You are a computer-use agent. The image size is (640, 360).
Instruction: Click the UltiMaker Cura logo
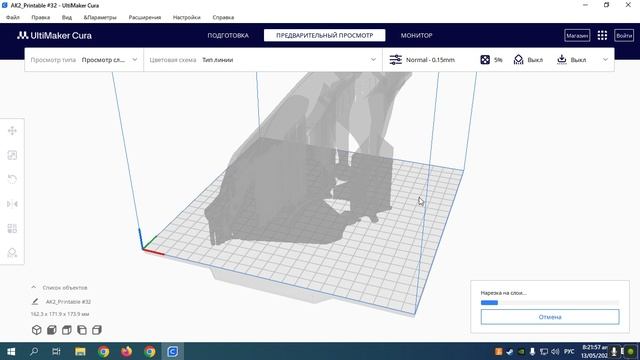(x=54, y=36)
